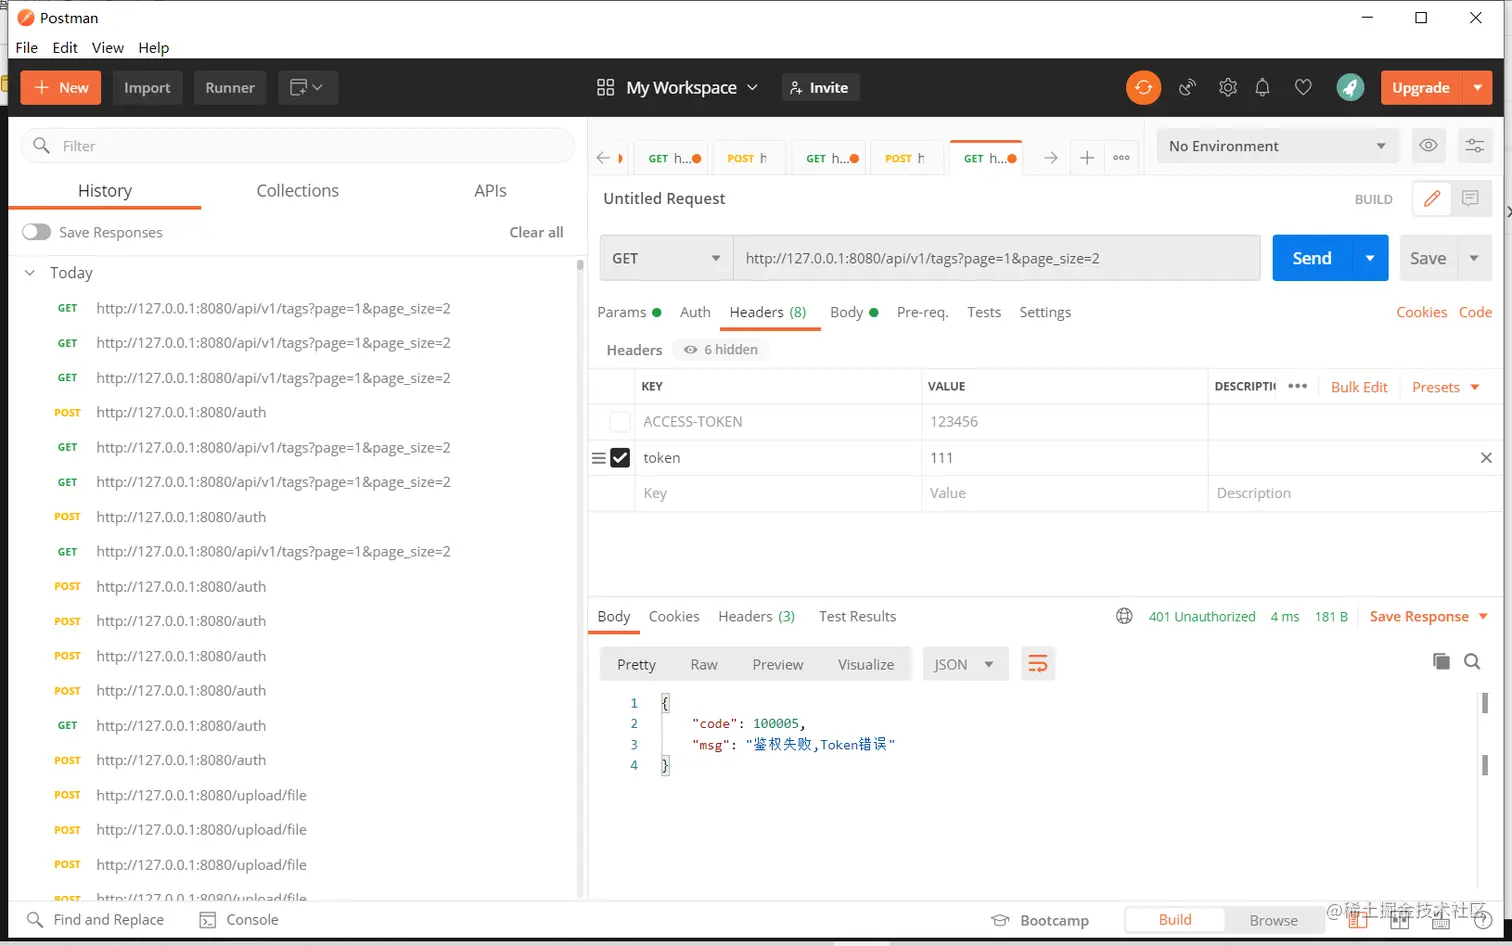Screen dimensions: 1512x946
Task: Switch to Collections tab
Action: (x=297, y=190)
